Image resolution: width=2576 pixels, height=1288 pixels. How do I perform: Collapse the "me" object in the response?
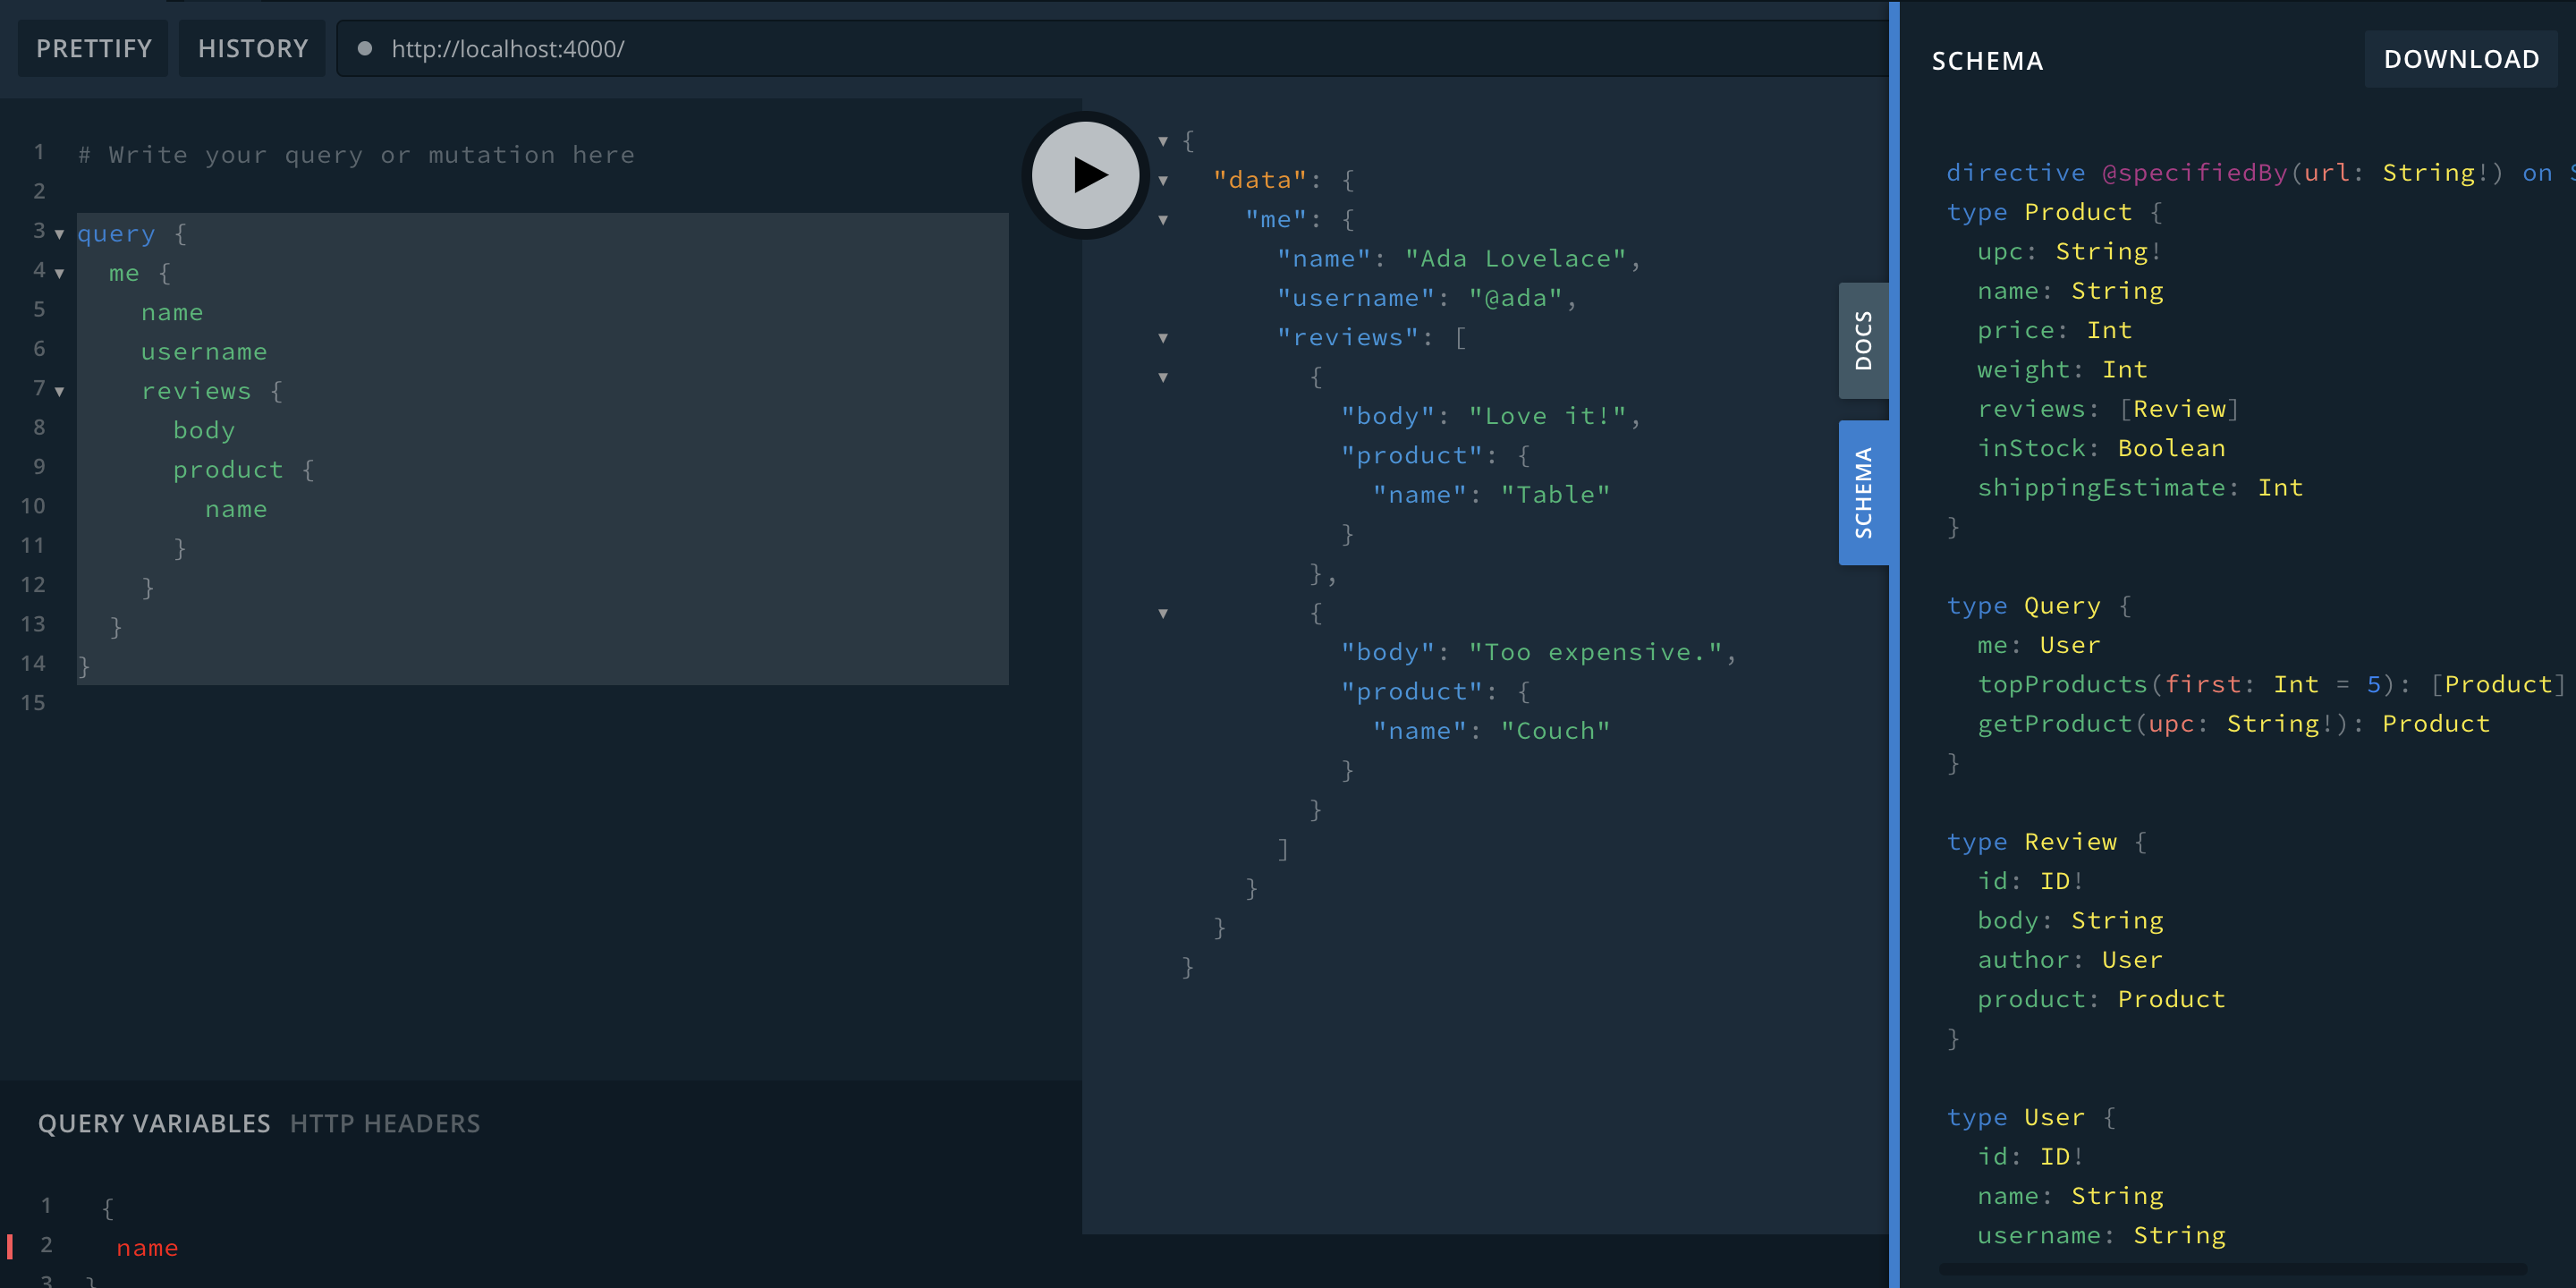point(1163,219)
